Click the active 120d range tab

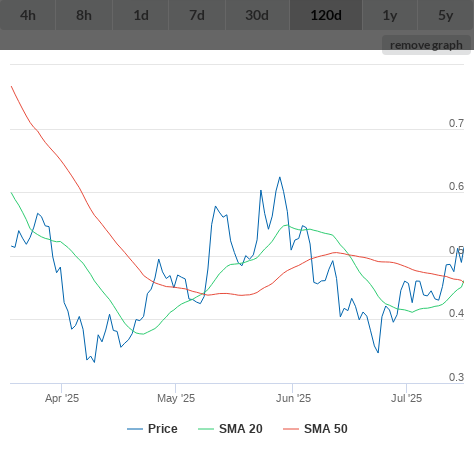coord(326,15)
